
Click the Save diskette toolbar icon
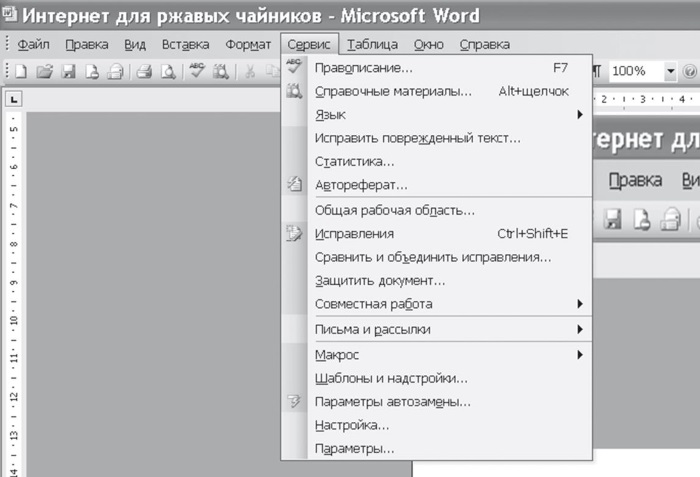[68, 71]
